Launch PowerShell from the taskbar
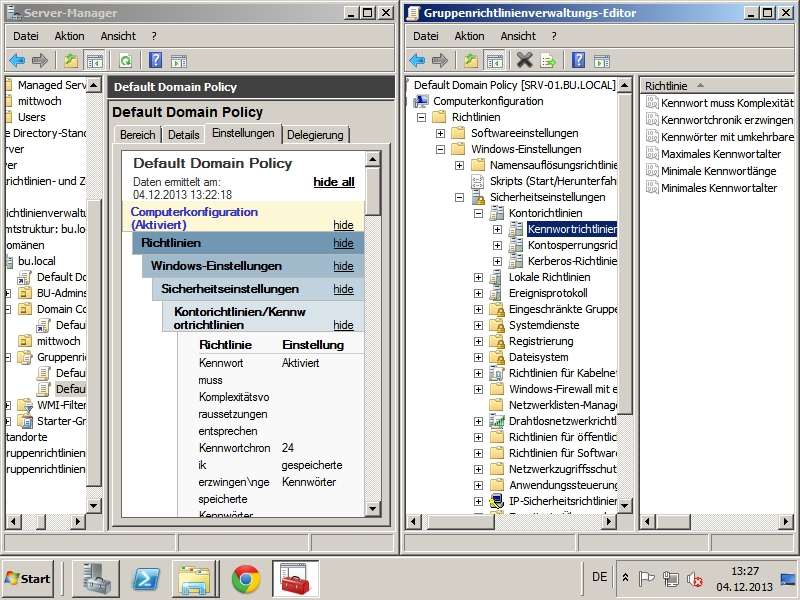 click(147, 578)
